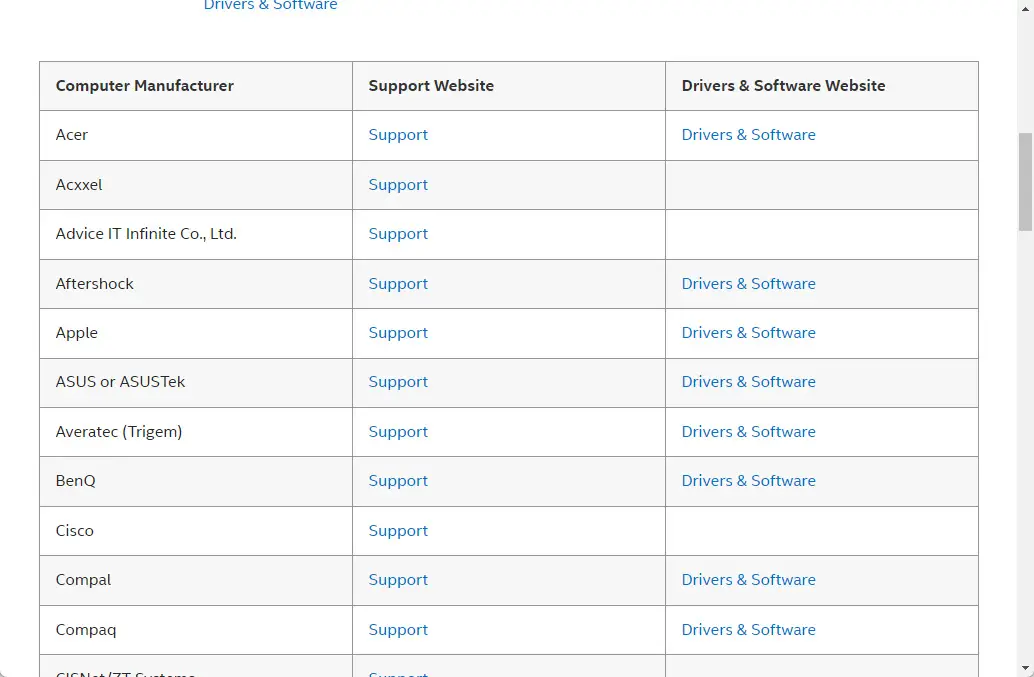This screenshot has width=1034, height=677.
Task: Click the page scrollbar on the right
Action: (x=1025, y=180)
